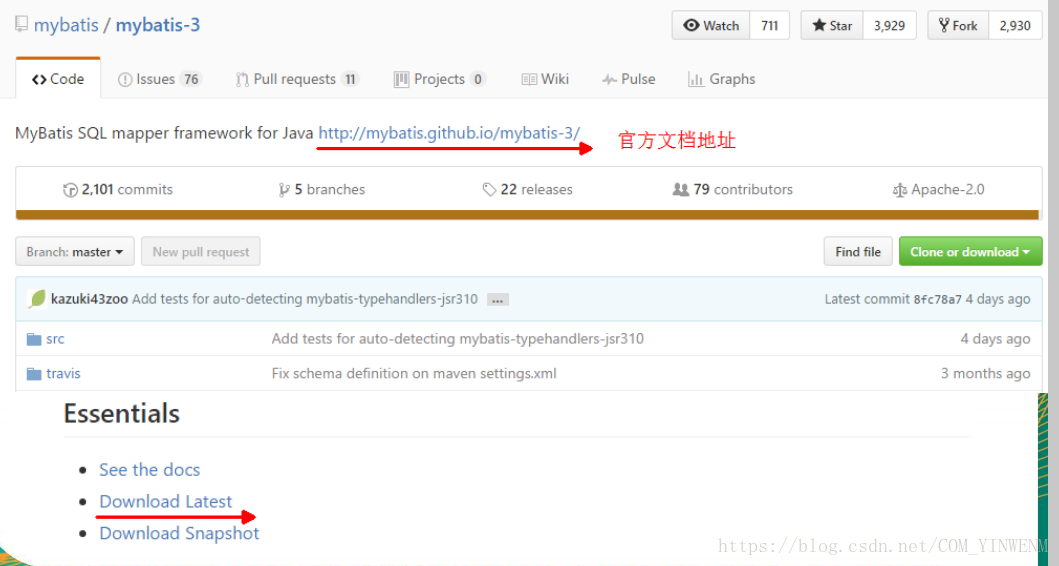This screenshot has width=1059, height=566.
Task: Open the Fix schema definition commit message
Action: pos(414,374)
